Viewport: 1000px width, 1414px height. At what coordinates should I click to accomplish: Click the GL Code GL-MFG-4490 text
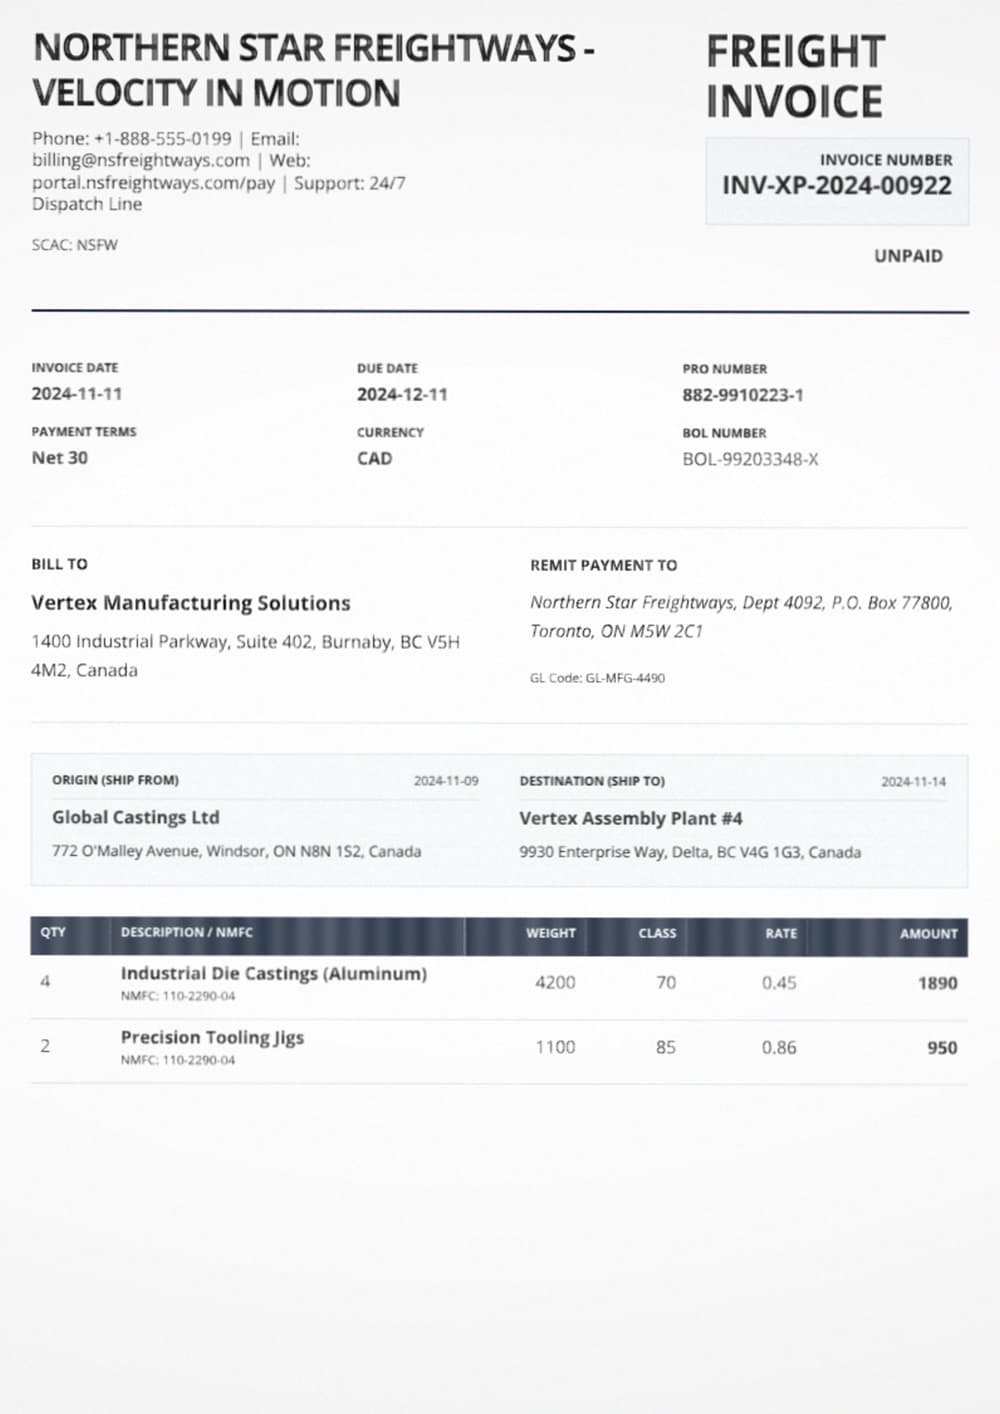click(597, 678)
